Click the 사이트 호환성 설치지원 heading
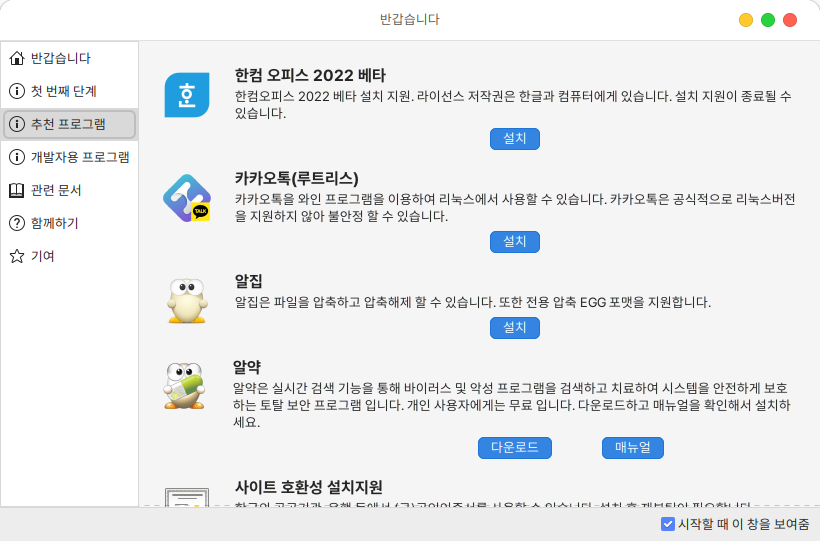This screenshot has width=820, height=541. click(308, 487)
